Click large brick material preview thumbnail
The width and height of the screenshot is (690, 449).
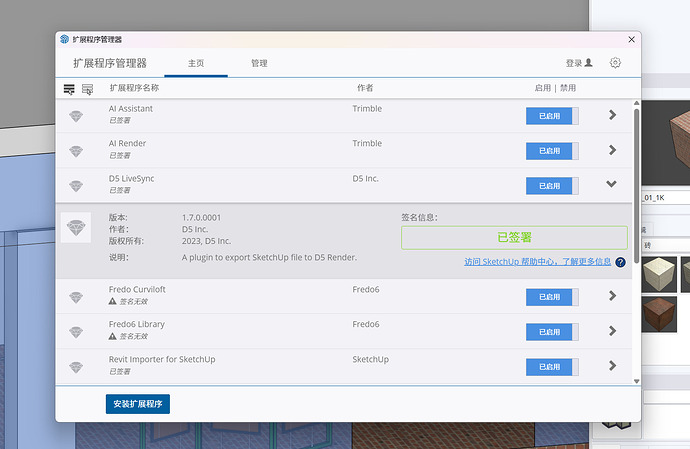click(x=665, y=142)
